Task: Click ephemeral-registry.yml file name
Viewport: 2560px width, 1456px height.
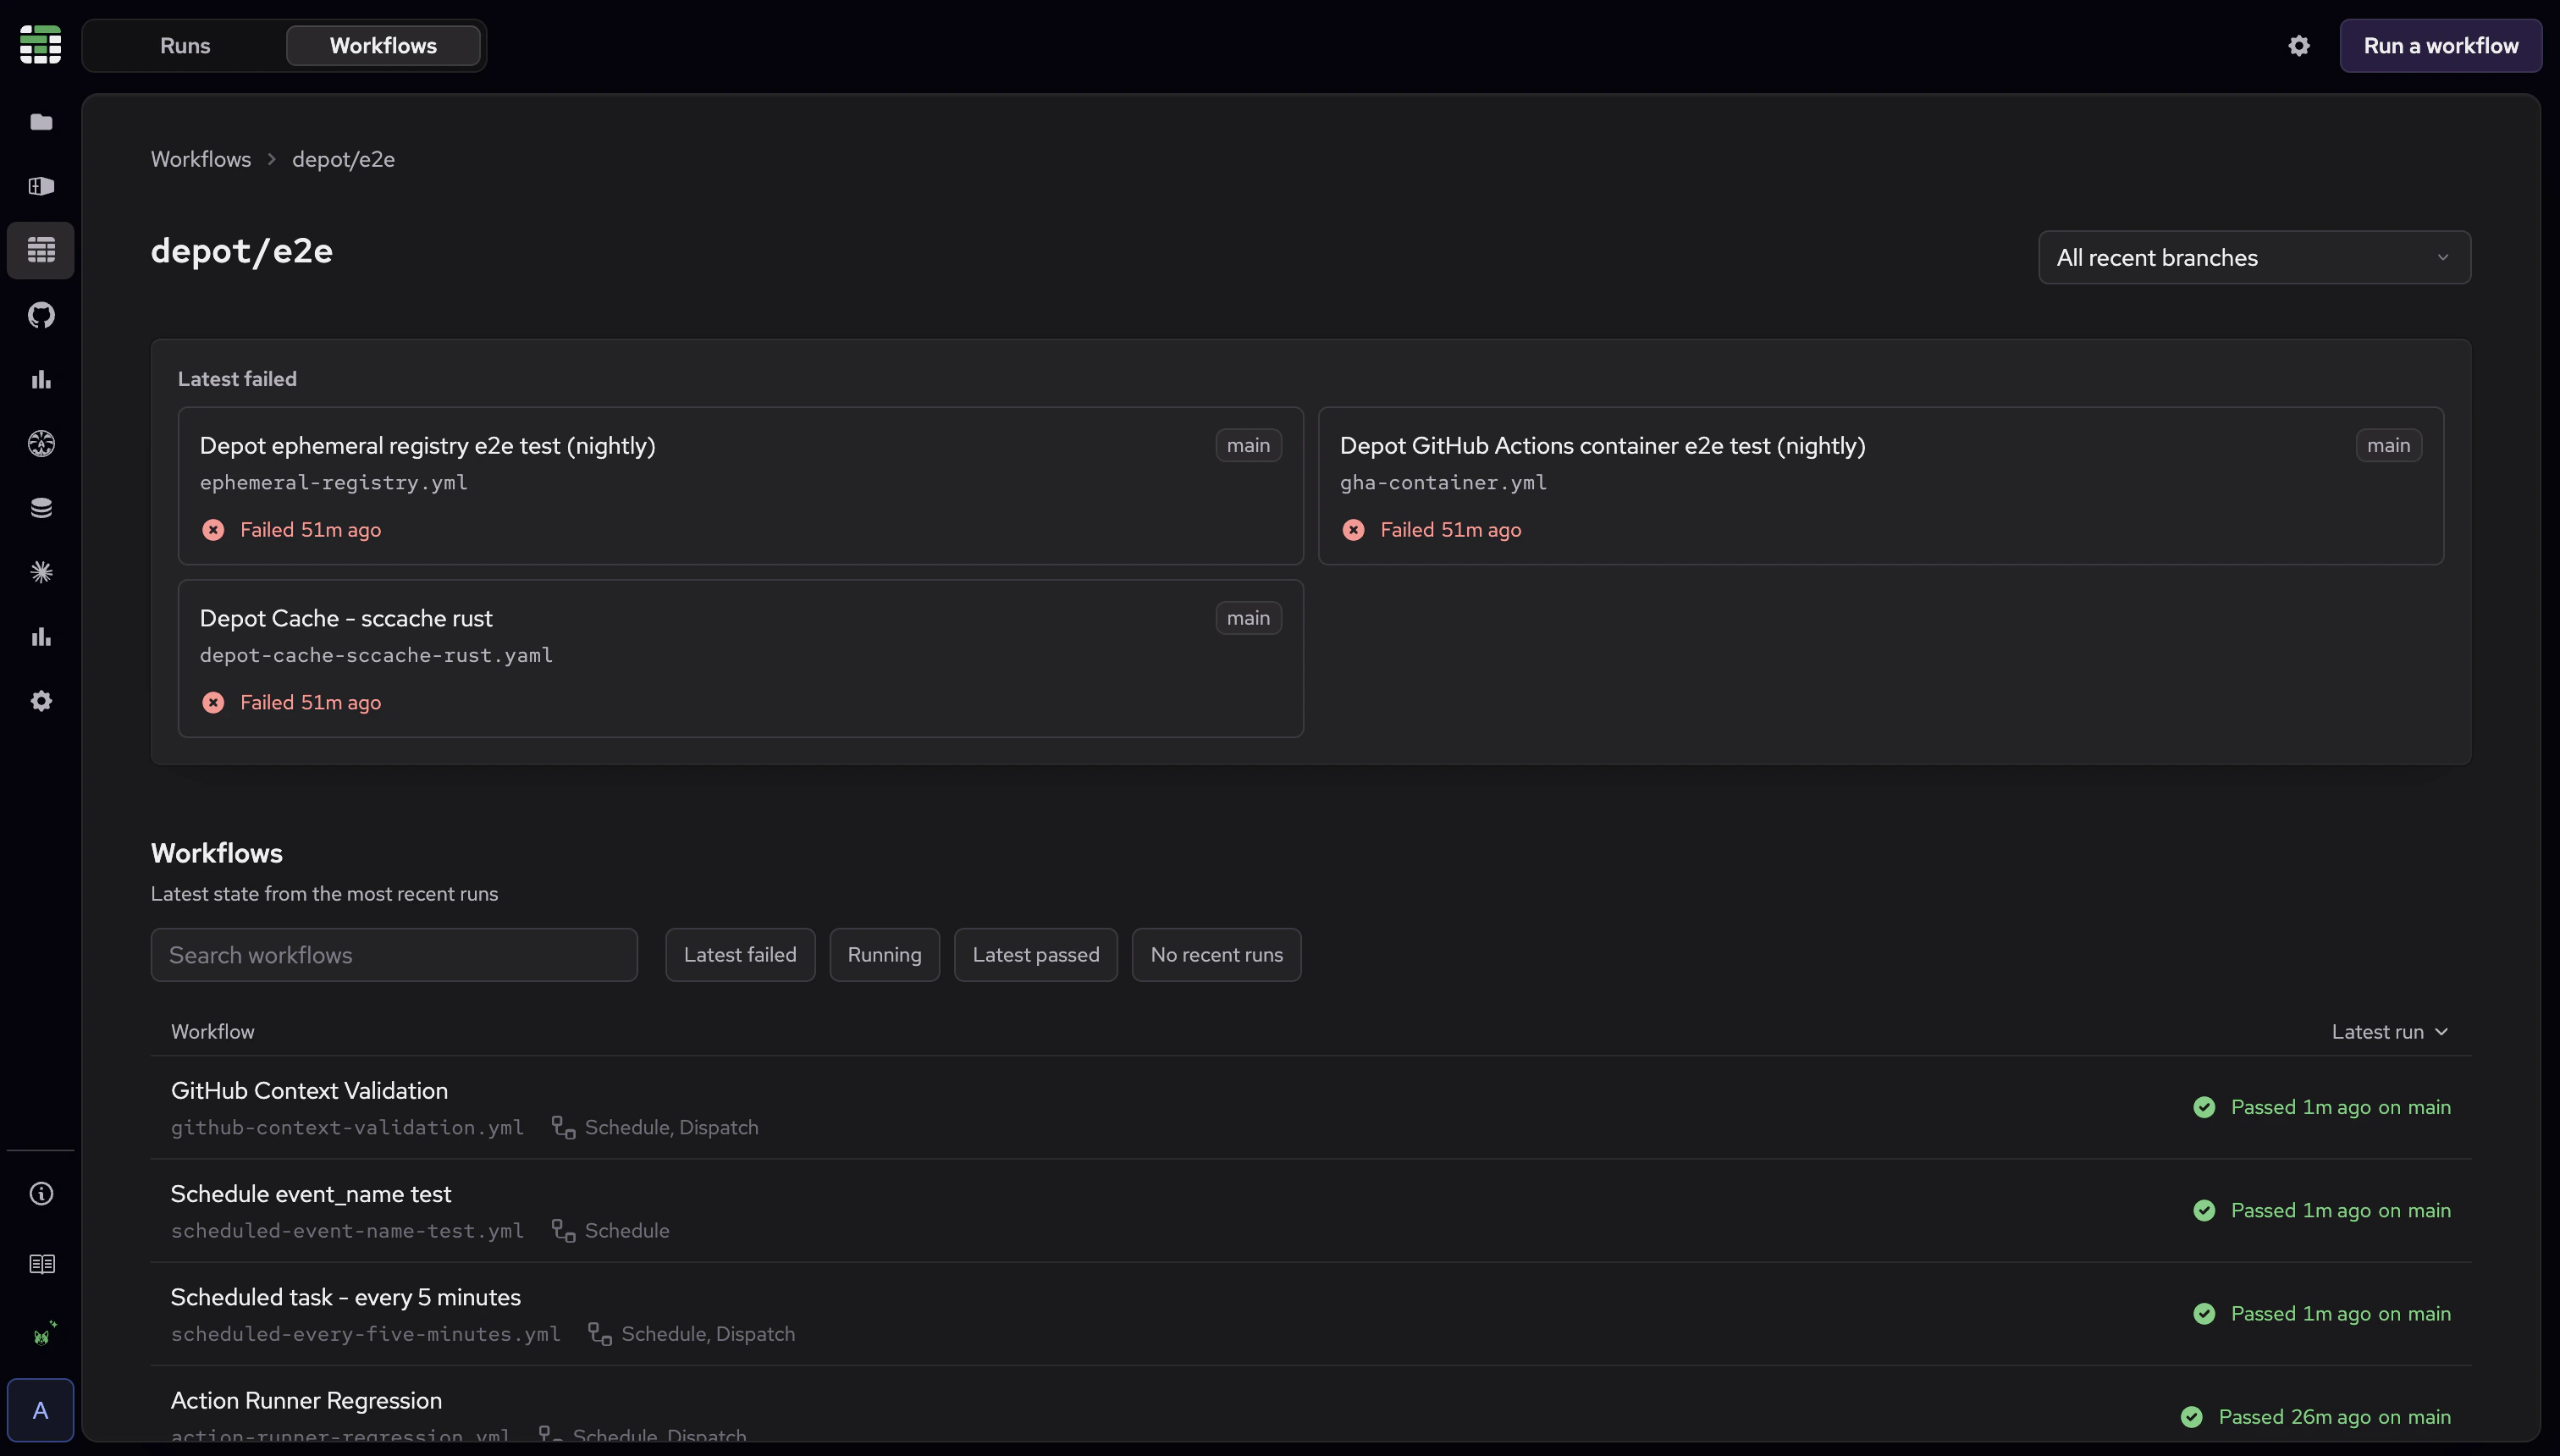Action: coord(333,483)
